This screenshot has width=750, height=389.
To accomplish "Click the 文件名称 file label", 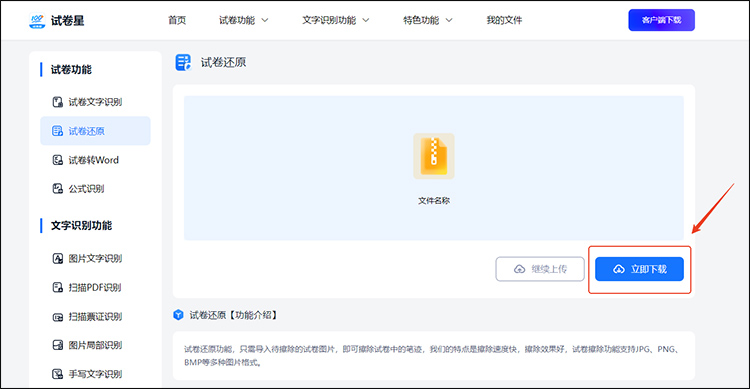I will point(434,200).
